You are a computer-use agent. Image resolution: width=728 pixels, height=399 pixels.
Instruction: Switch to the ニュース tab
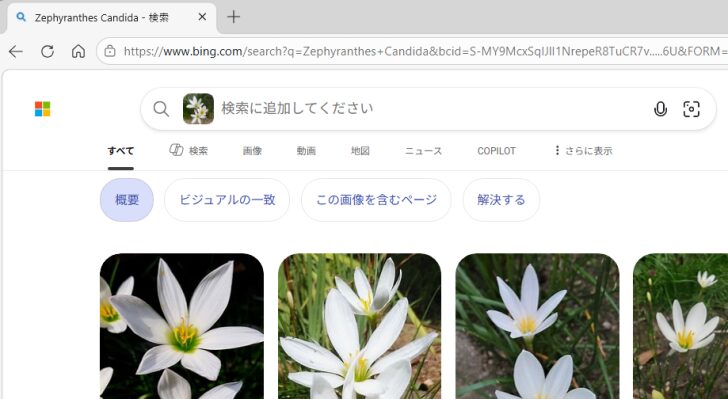pyautogui.click(x=423, y=151)
